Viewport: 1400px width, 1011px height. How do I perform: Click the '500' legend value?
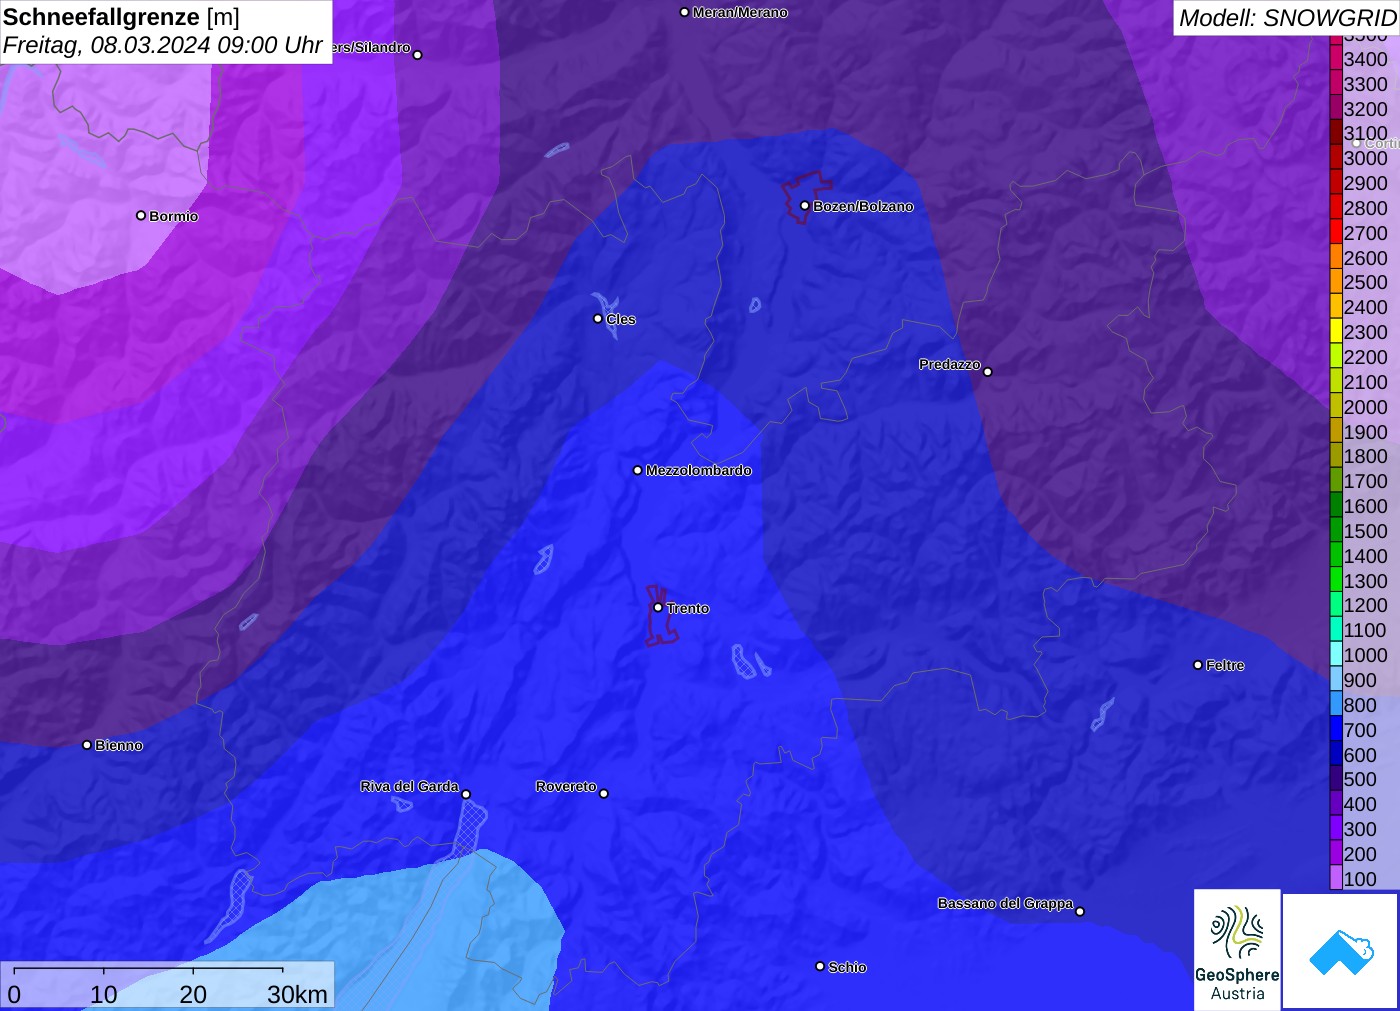click(x=1360, y=779)
